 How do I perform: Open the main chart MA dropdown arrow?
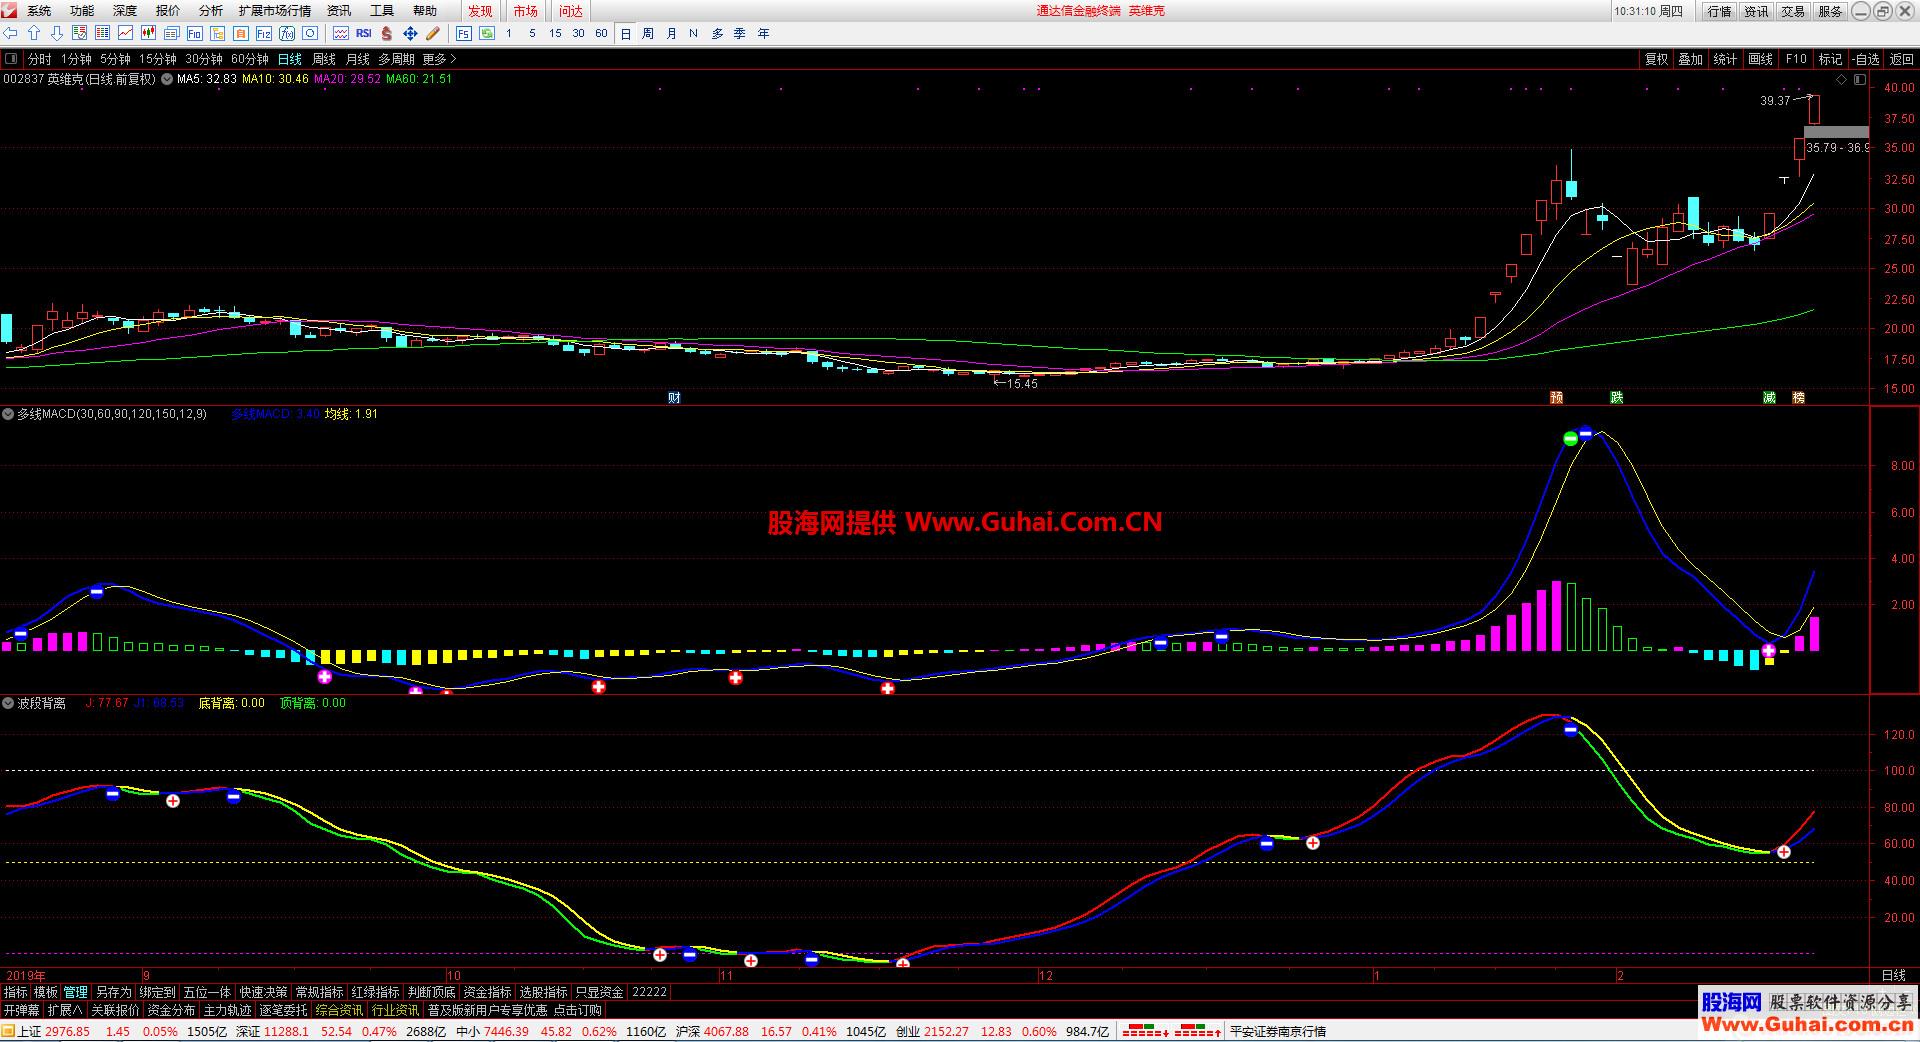pyautogui.click(x=167, y=79)
